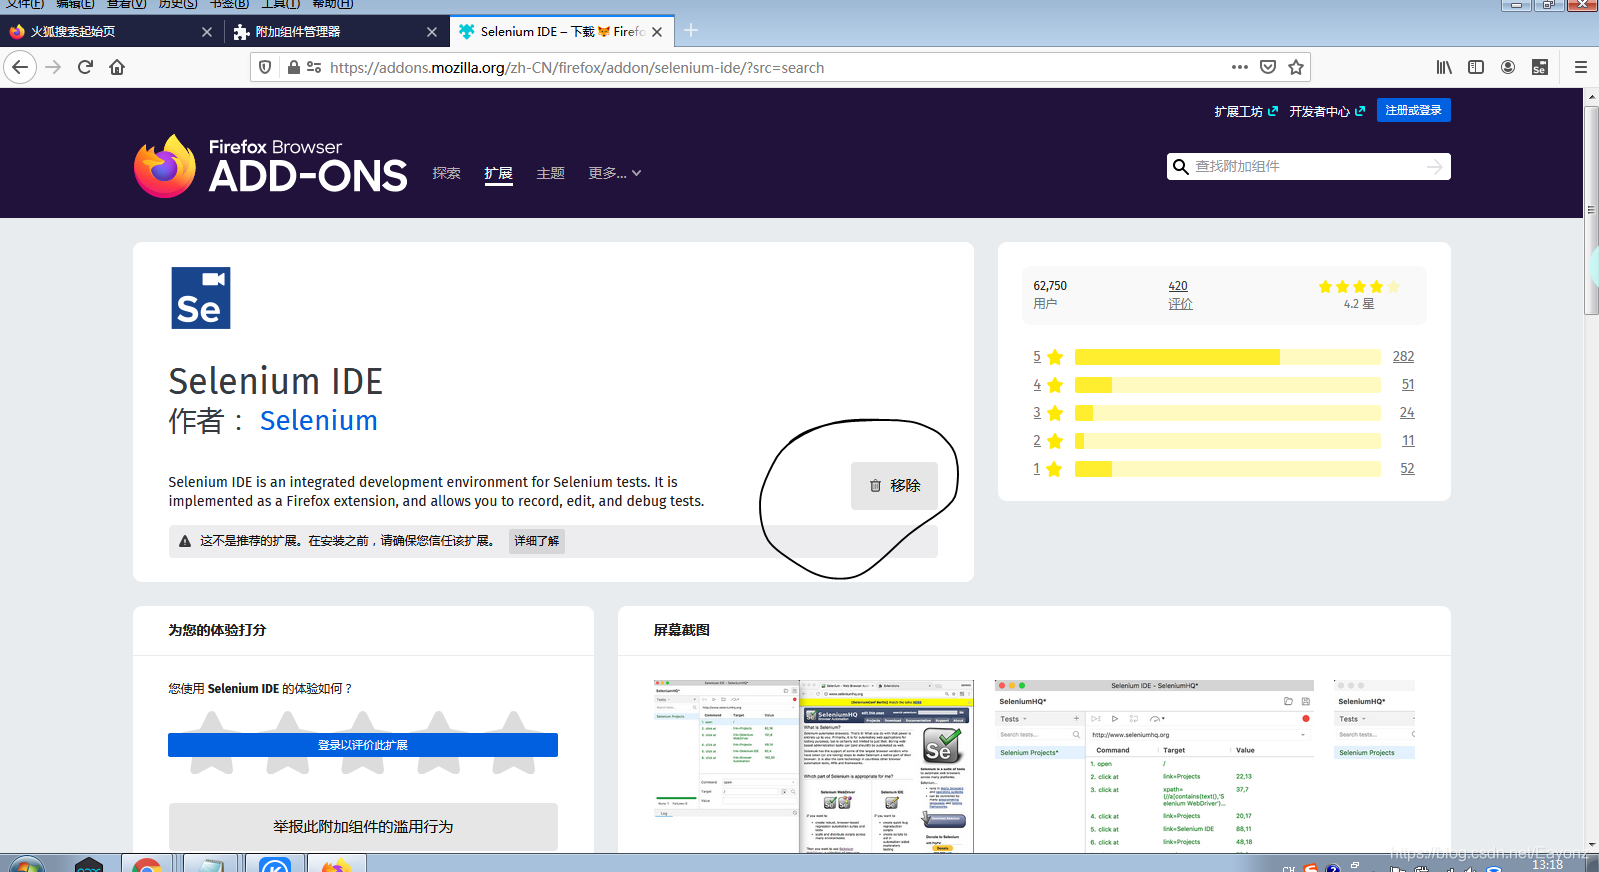Click the search magnifier icon

(x=1181, y=167)
